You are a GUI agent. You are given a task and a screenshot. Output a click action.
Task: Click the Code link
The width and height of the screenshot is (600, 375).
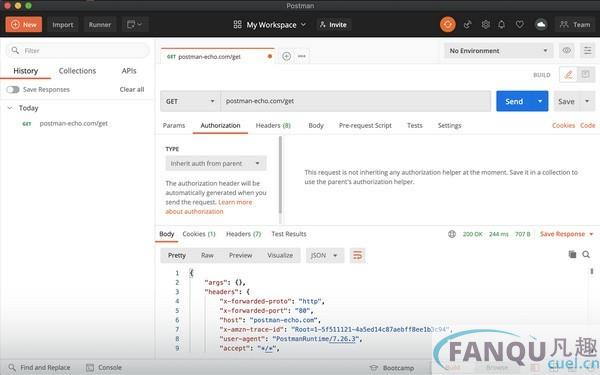pos(588,126)
